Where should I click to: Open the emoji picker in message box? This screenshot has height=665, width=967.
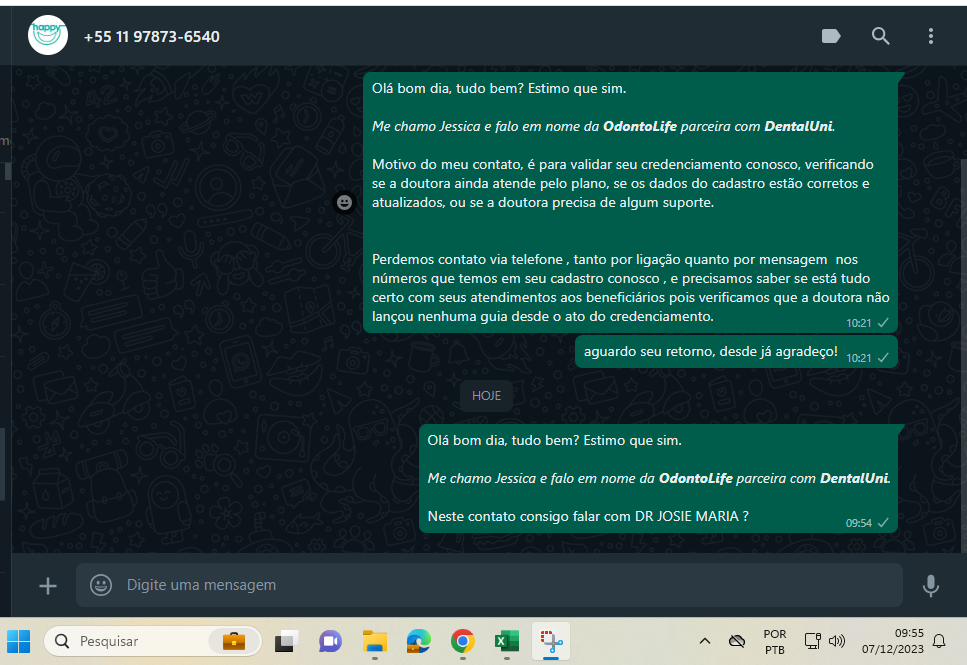tap(101, 585)
